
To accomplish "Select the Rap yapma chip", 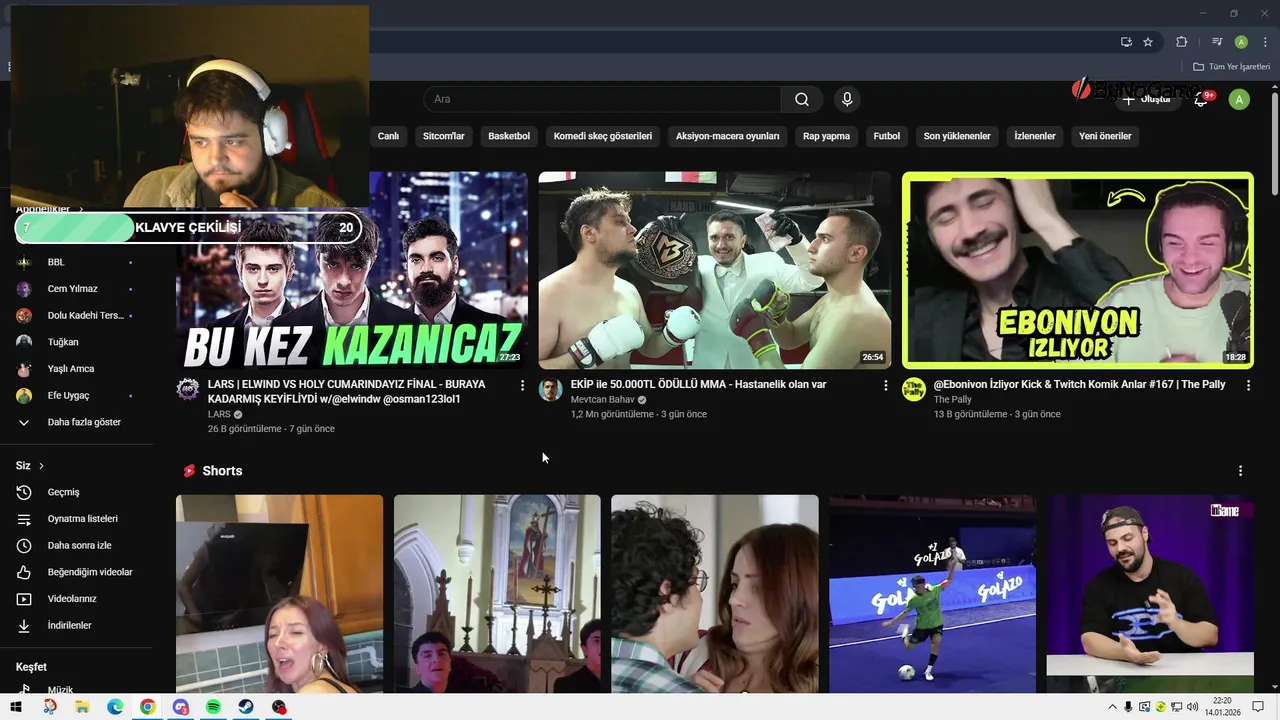I will [826, 136].
